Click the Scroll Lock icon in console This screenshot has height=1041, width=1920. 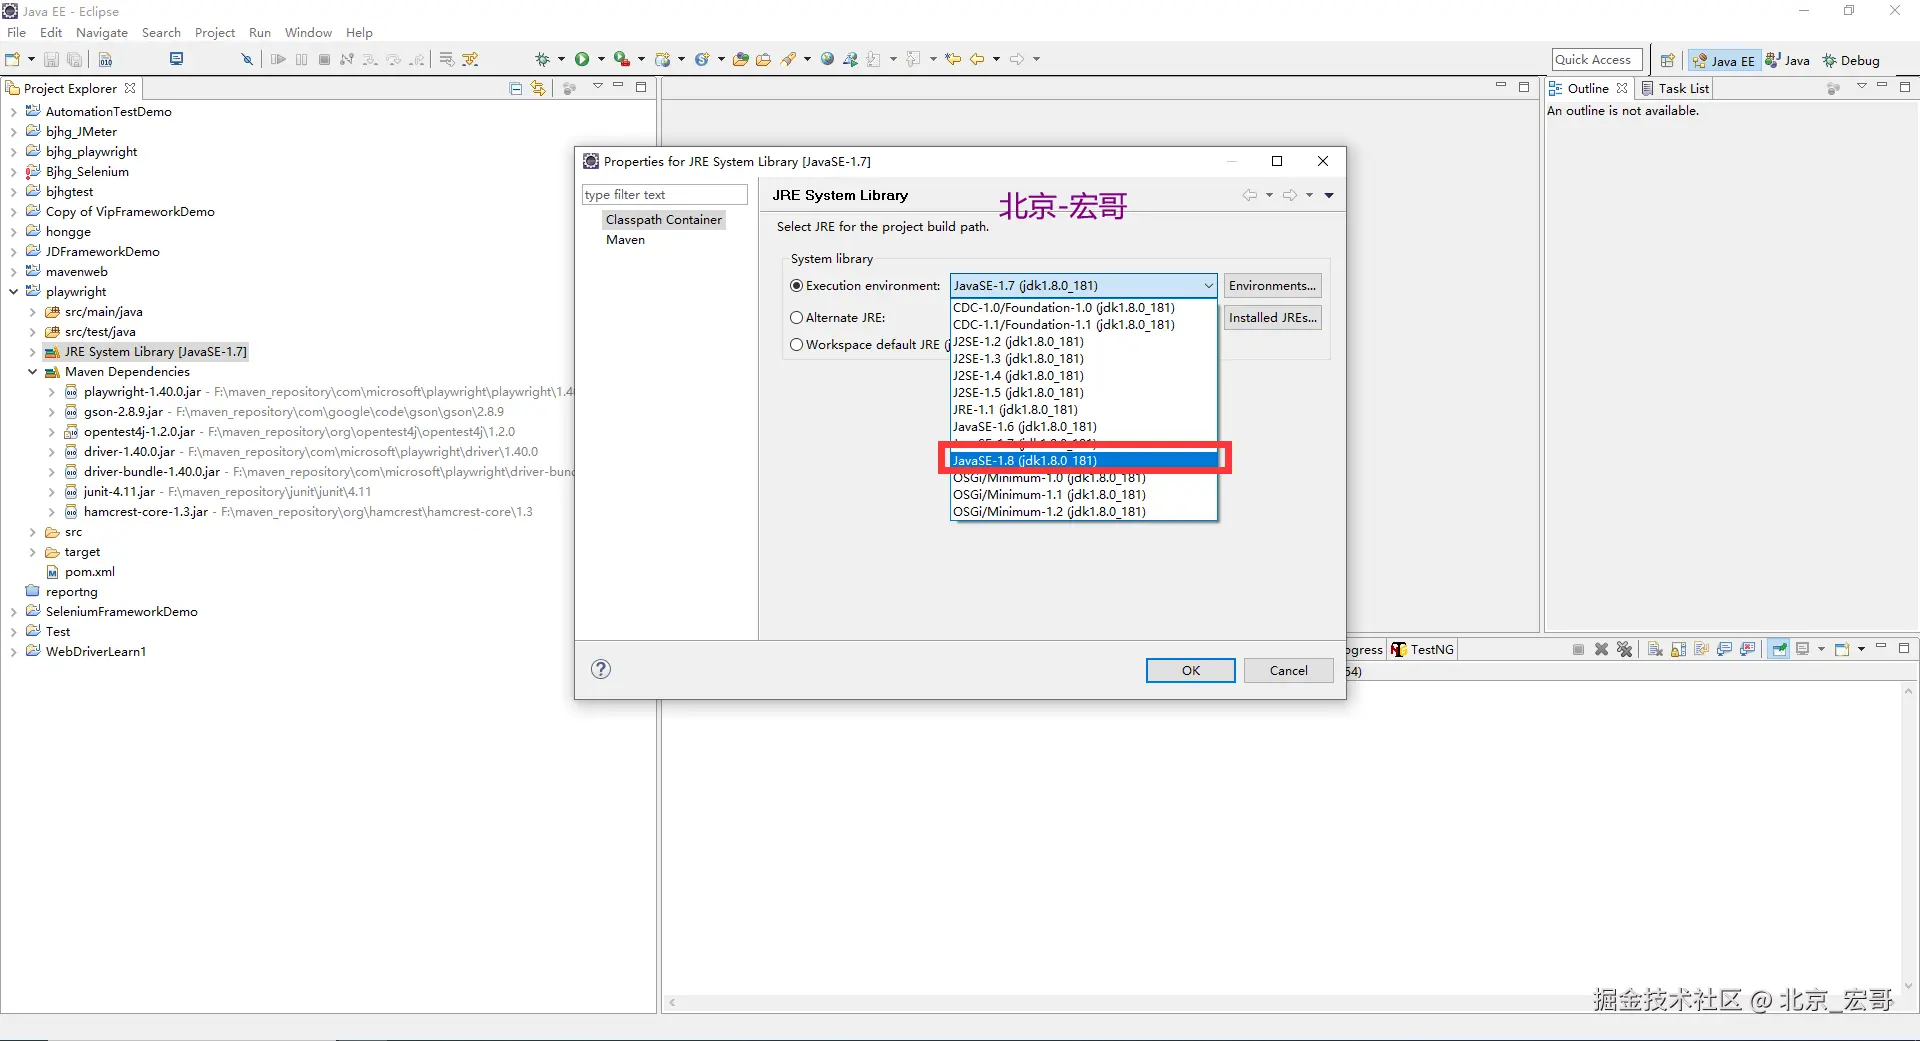click(1678, 649)
